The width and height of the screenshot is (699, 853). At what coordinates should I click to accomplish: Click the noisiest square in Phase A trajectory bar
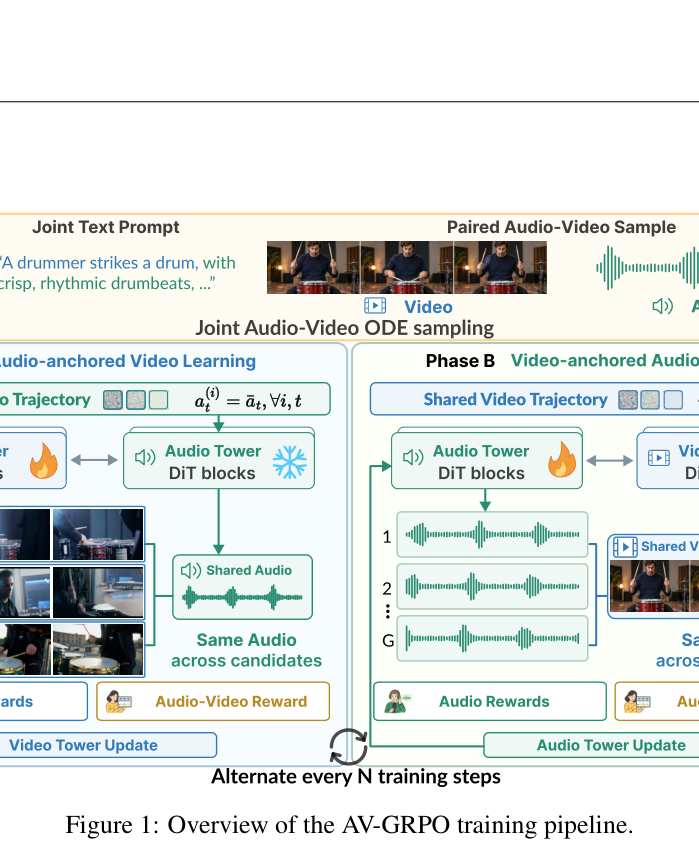pyautogui.click(x=113, y=400)
